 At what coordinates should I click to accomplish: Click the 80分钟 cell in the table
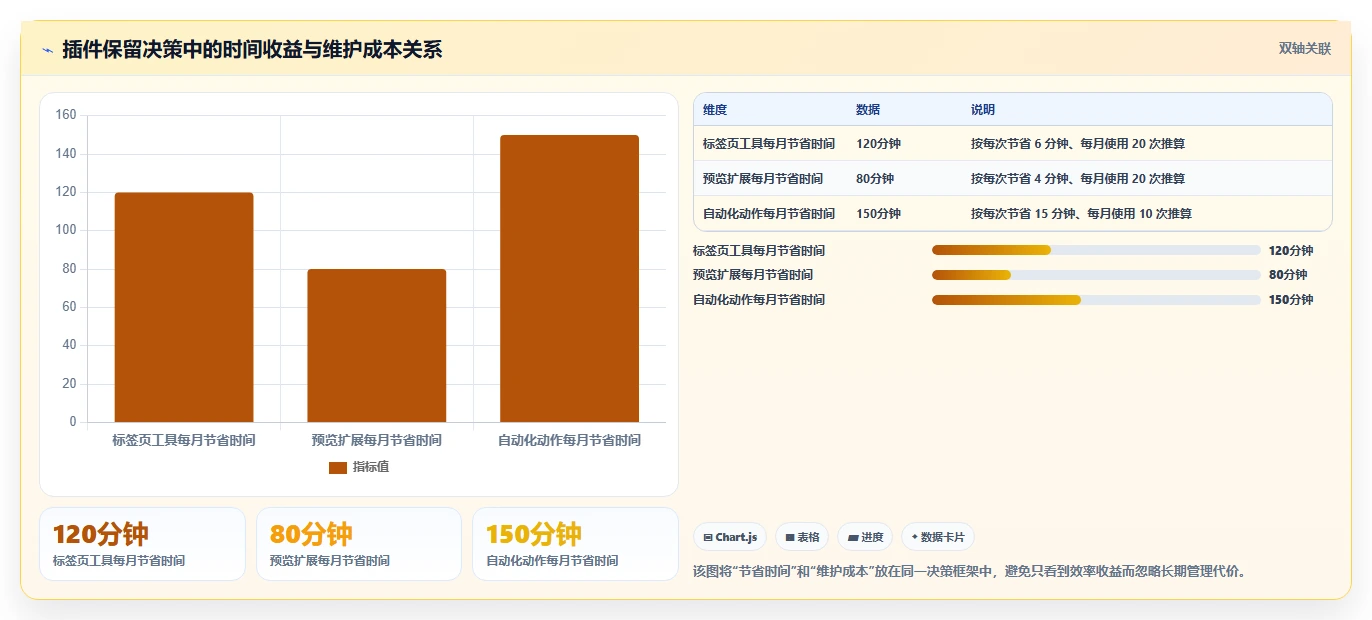(x=875, y=179)
